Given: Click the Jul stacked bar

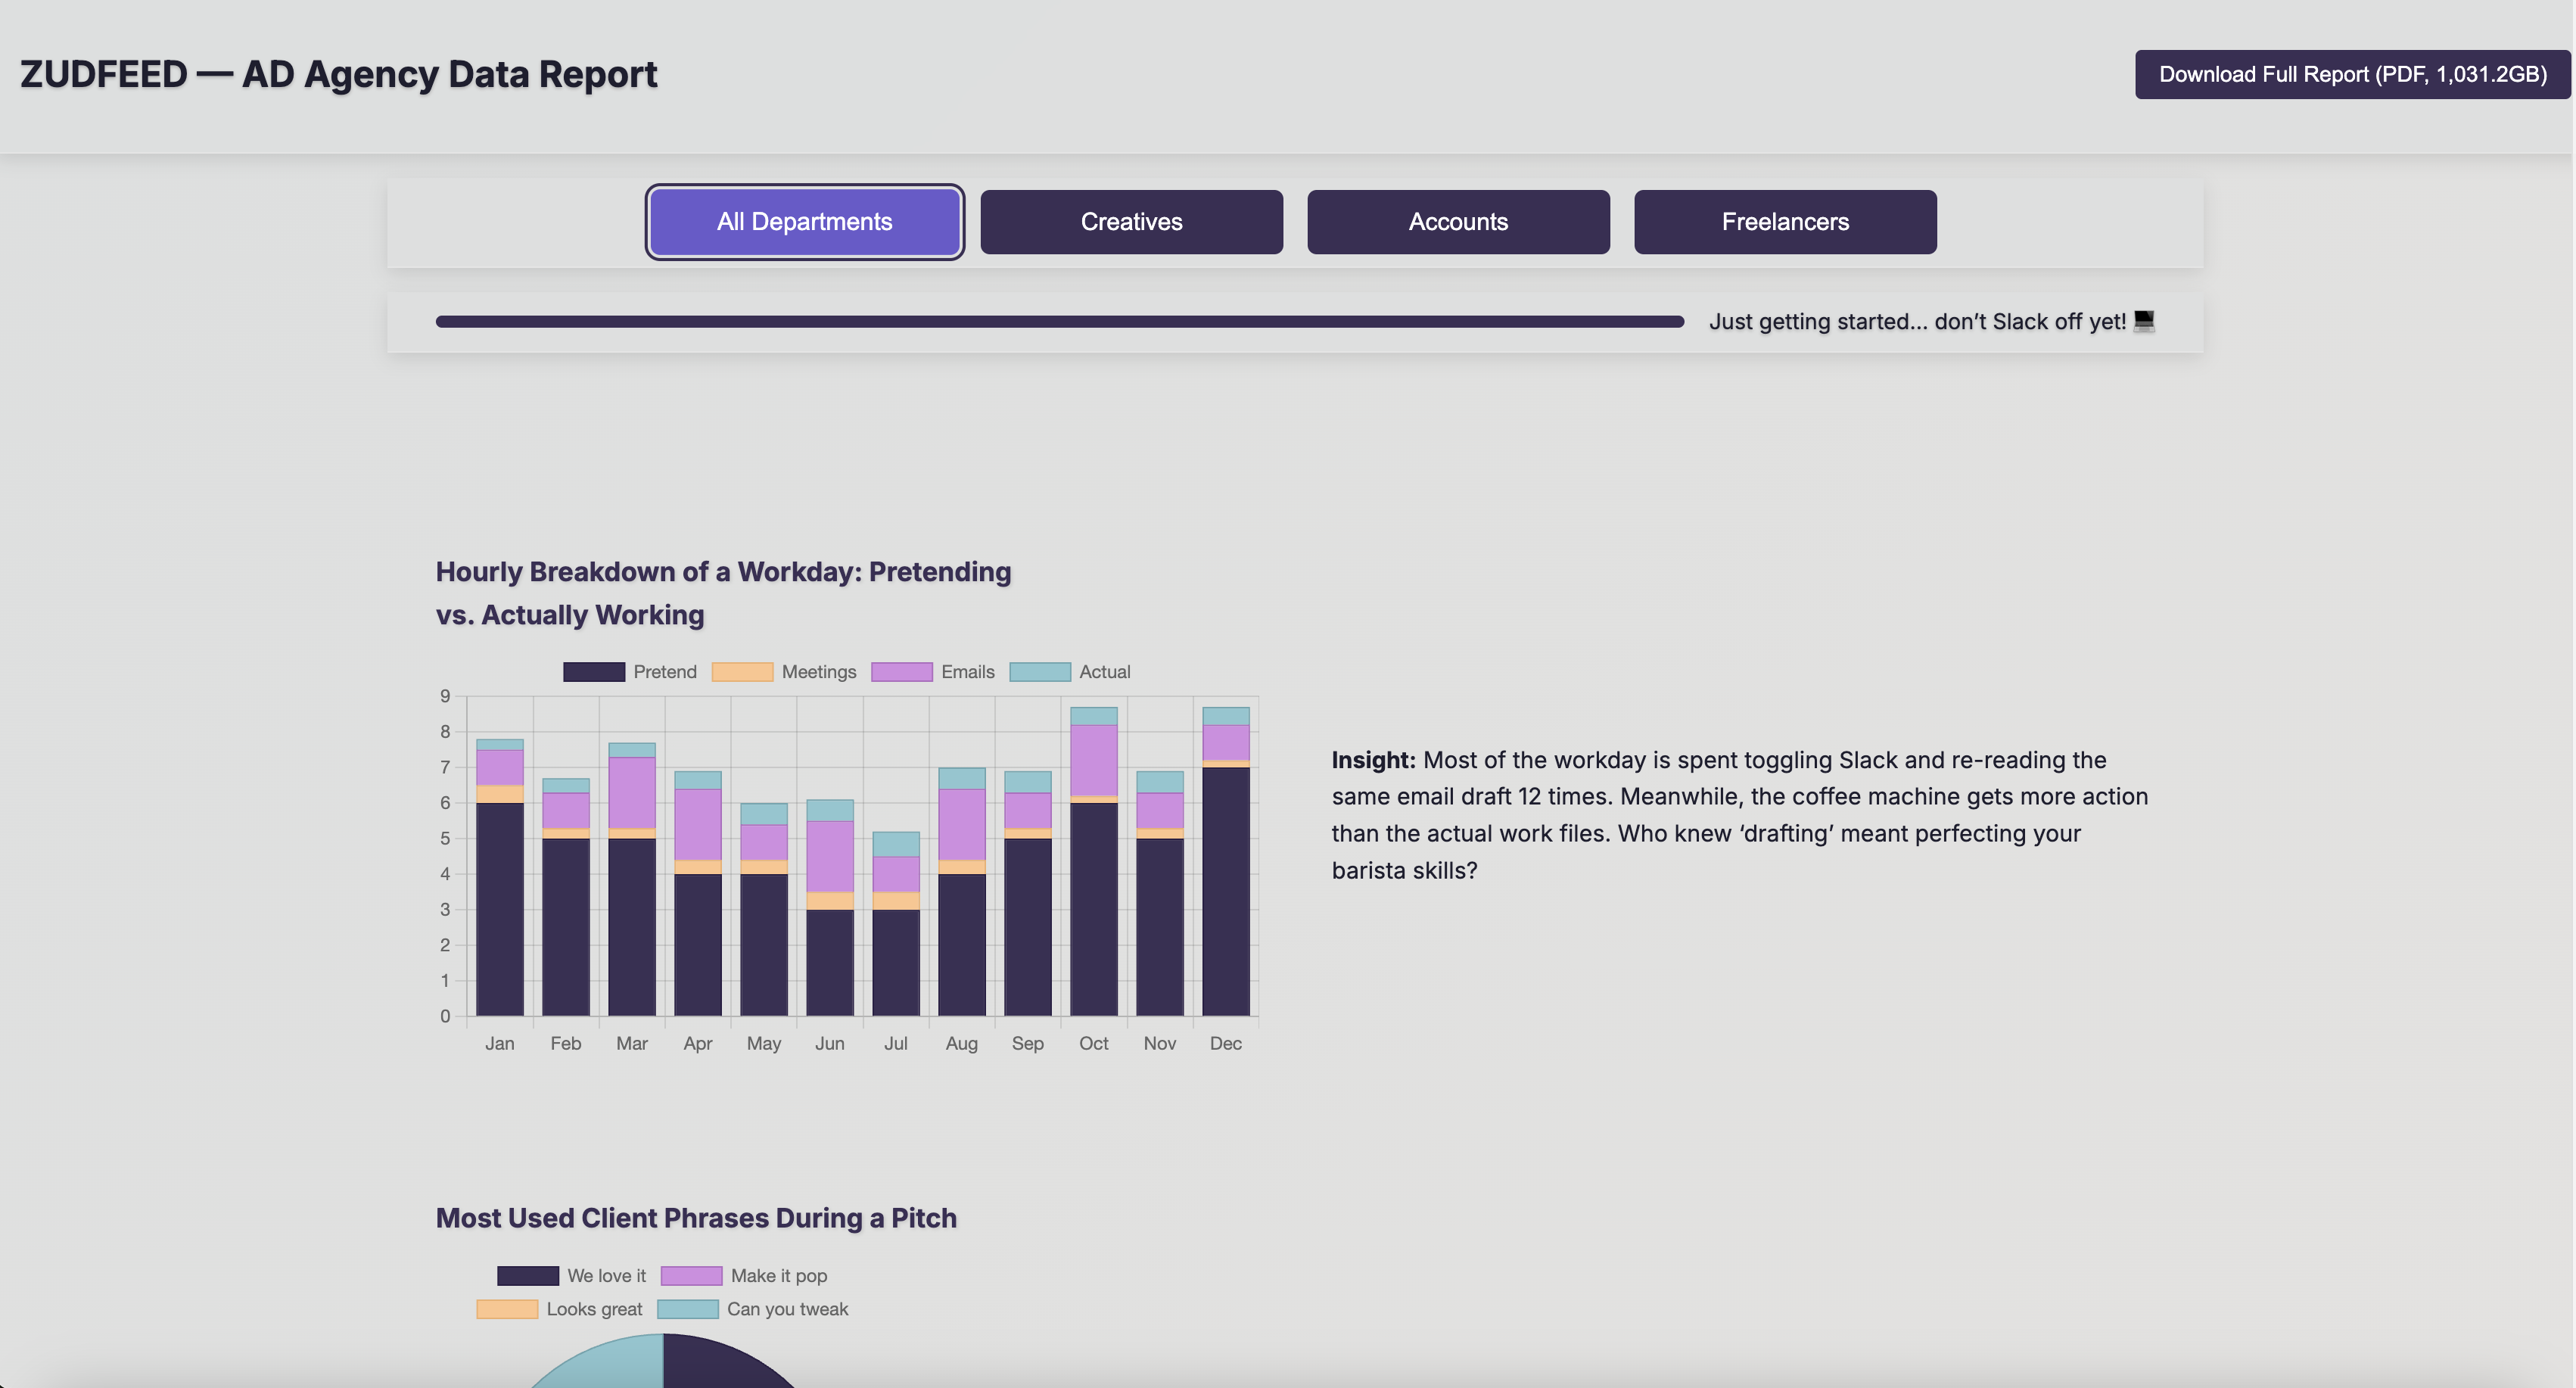Looking at the screenshot, I should (x=895, y=924).
